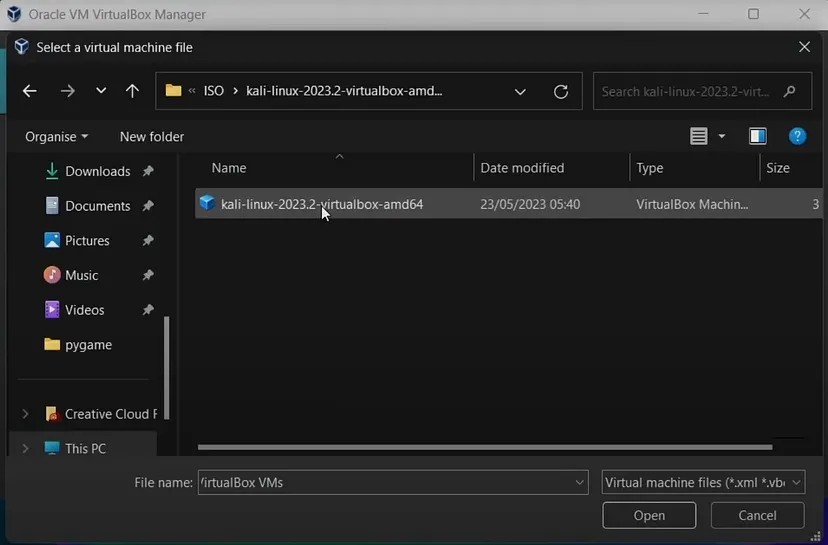Click the horizontal scrollbar of file list
828x545 pixels.
(x=485, y=447)
